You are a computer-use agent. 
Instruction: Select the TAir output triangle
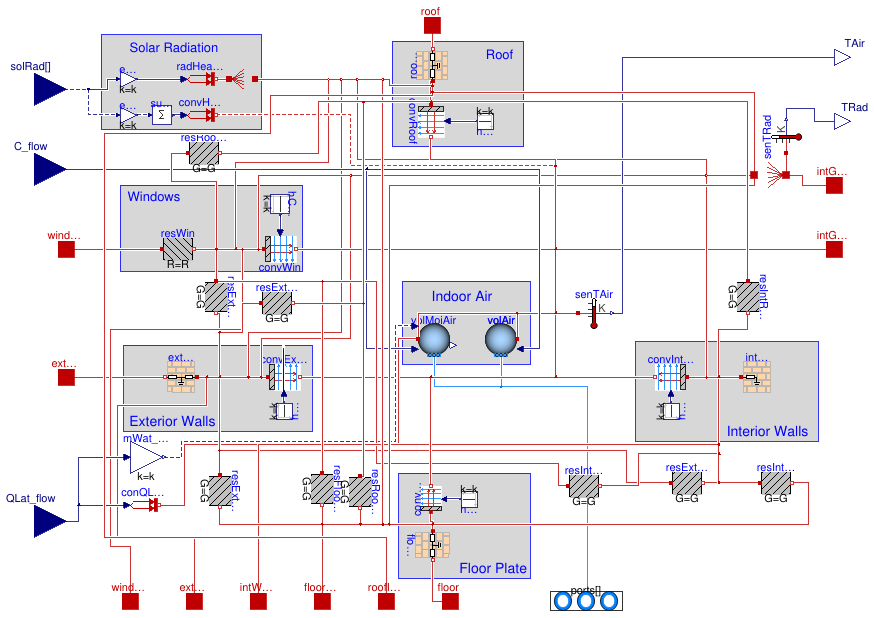[842, 57]
